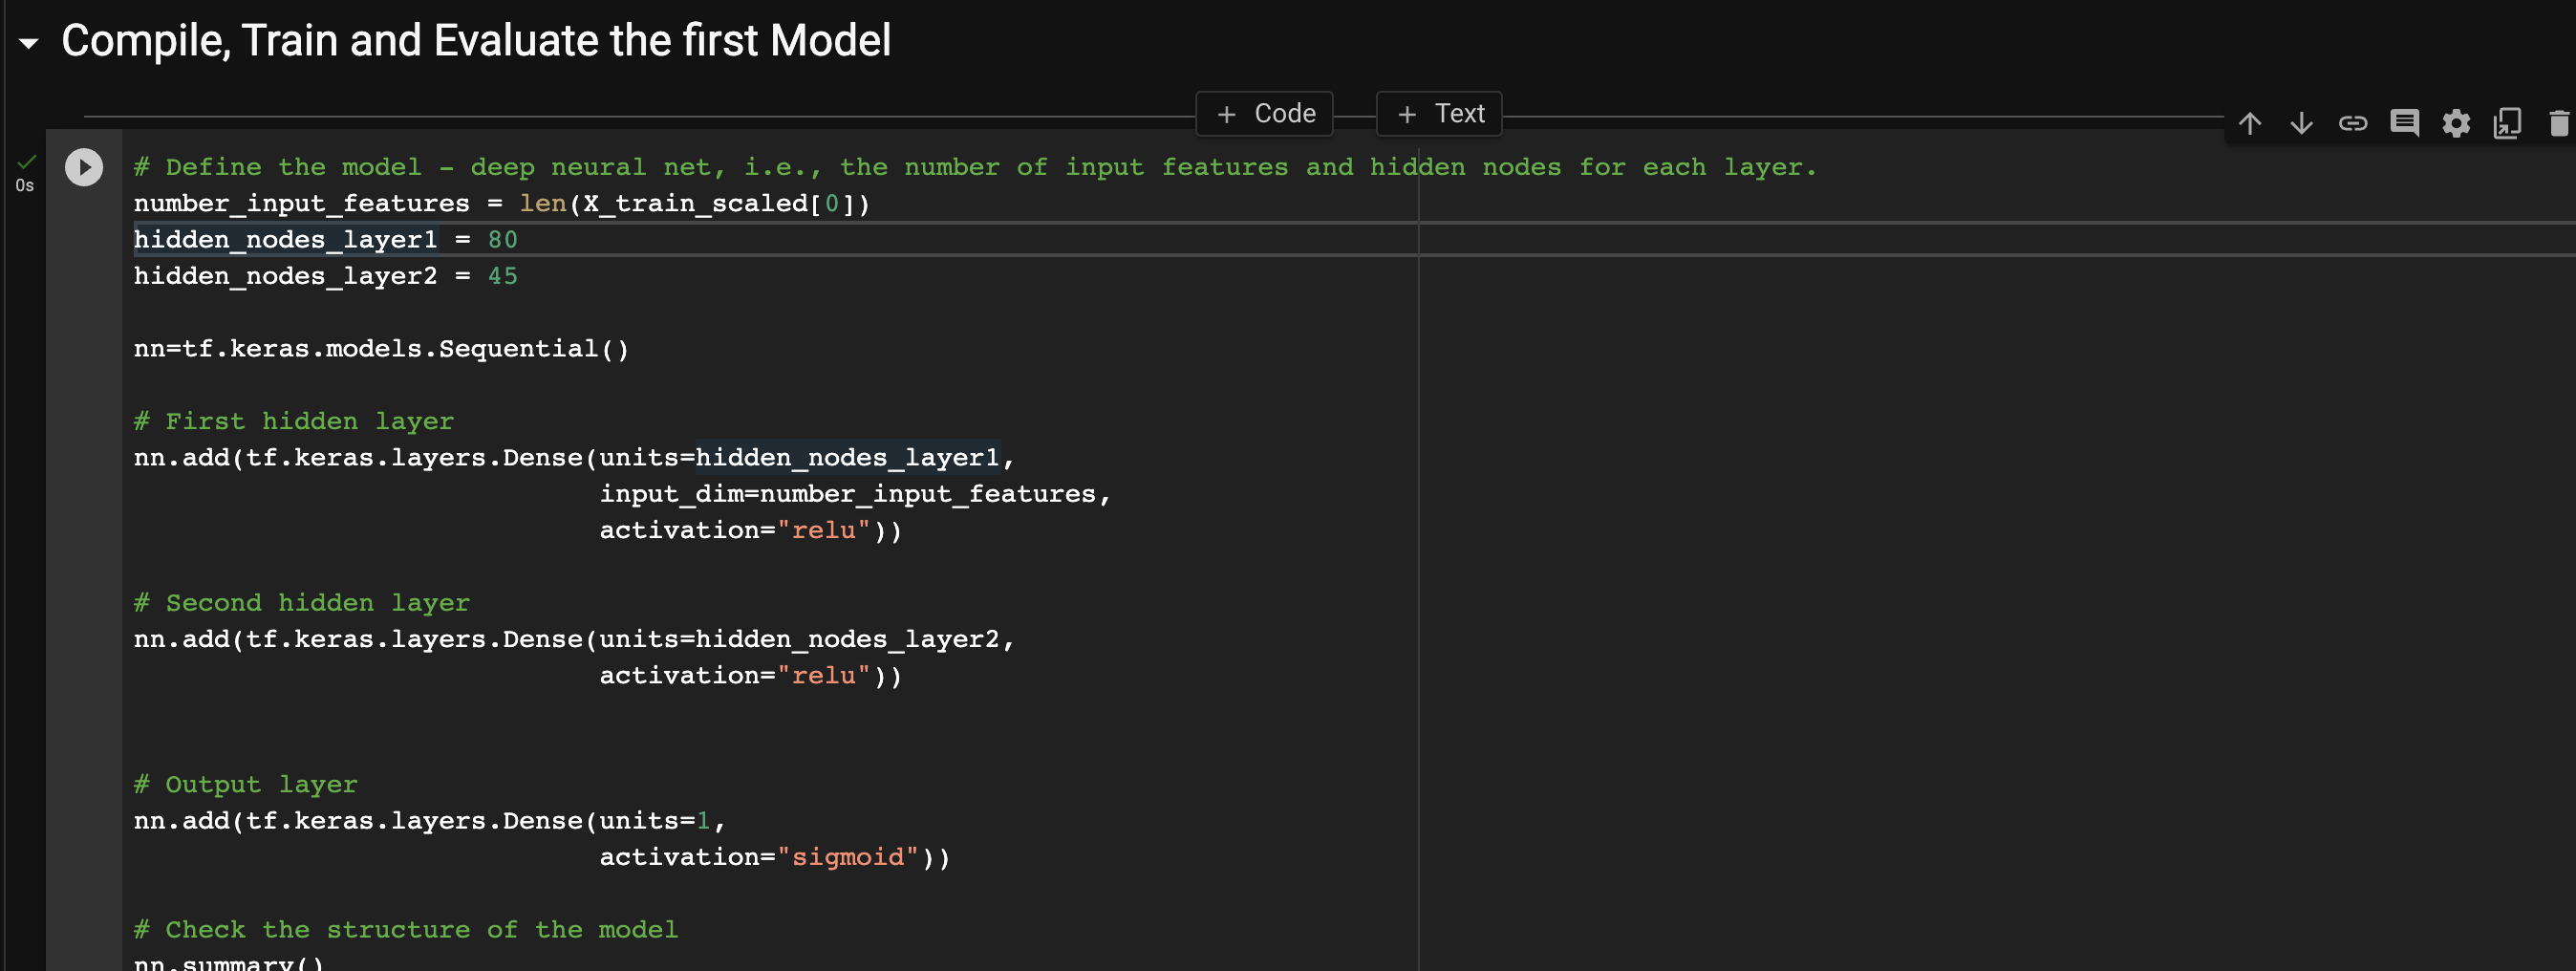Click the 0s execution time label

[25, 185]
